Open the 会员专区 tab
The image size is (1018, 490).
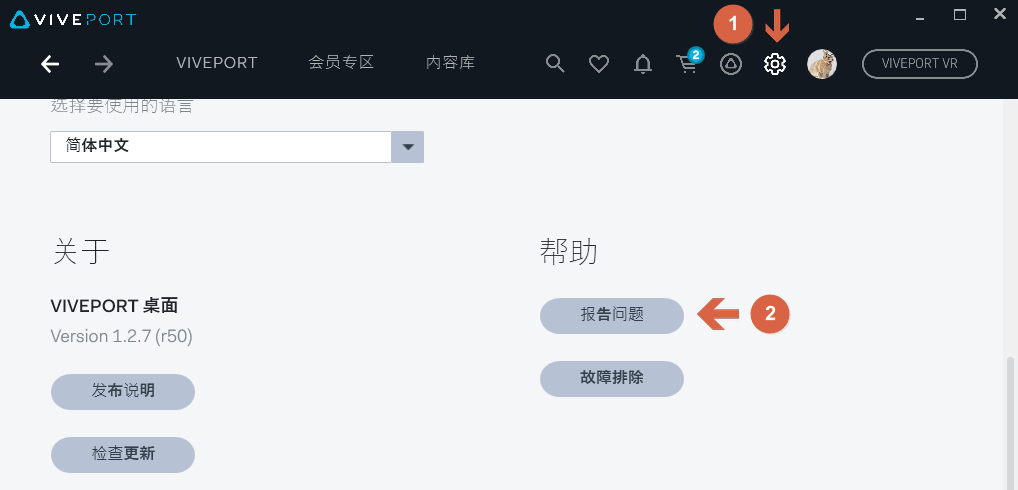pos(341,63)
